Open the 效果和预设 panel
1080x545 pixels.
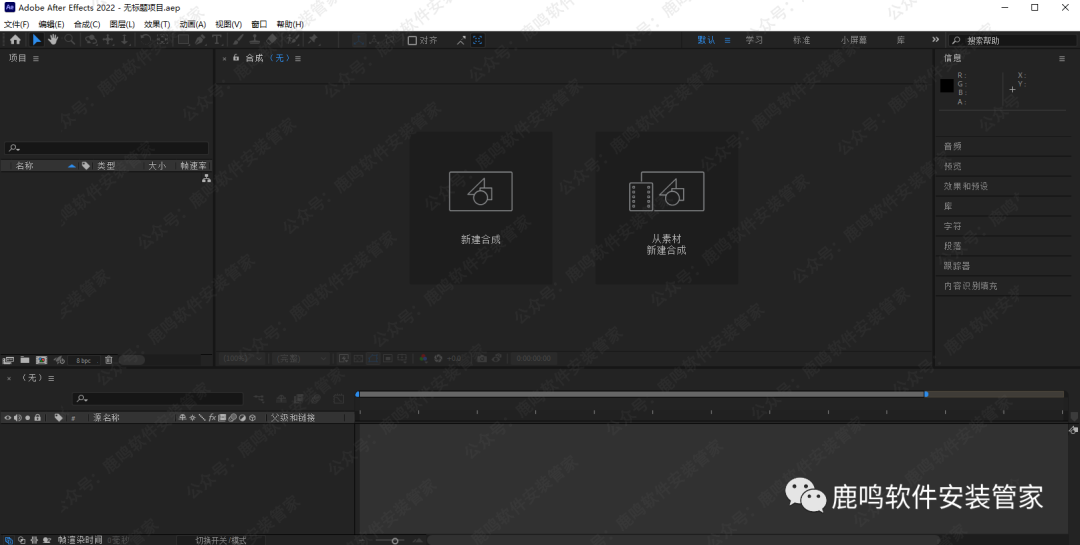(966, 186)
